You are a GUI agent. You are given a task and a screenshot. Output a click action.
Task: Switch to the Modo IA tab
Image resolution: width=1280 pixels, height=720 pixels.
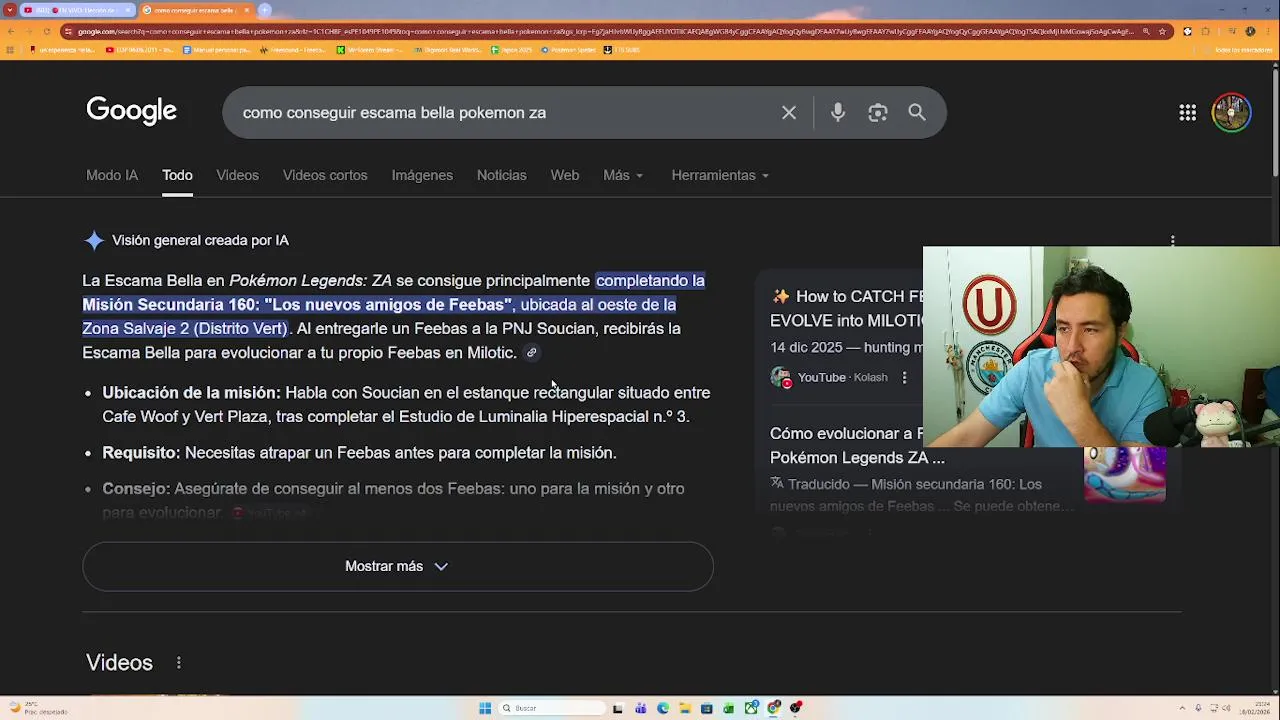tap(112, 175)
